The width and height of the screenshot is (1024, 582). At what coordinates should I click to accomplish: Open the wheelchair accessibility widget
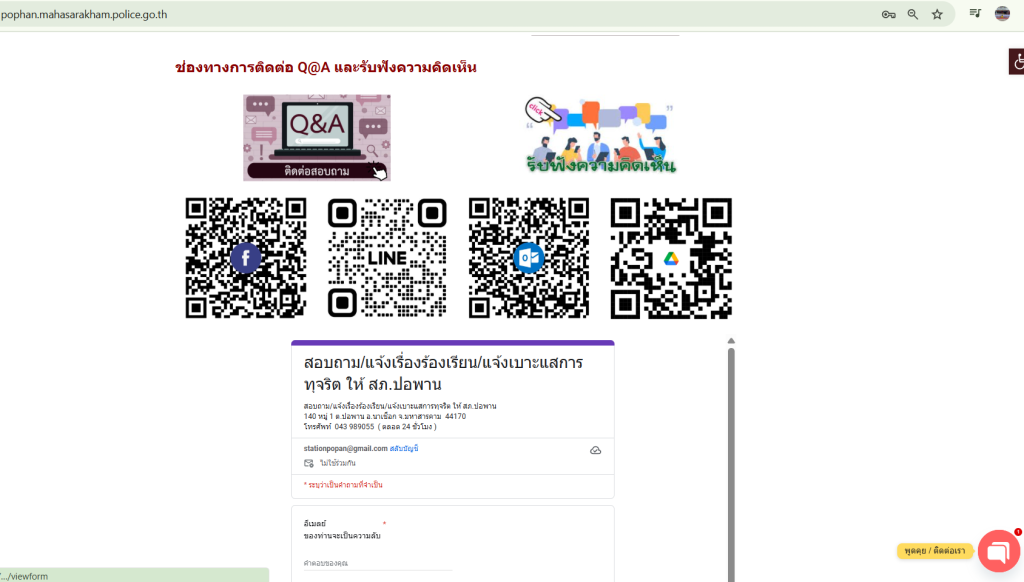(x=1017, y=62)
